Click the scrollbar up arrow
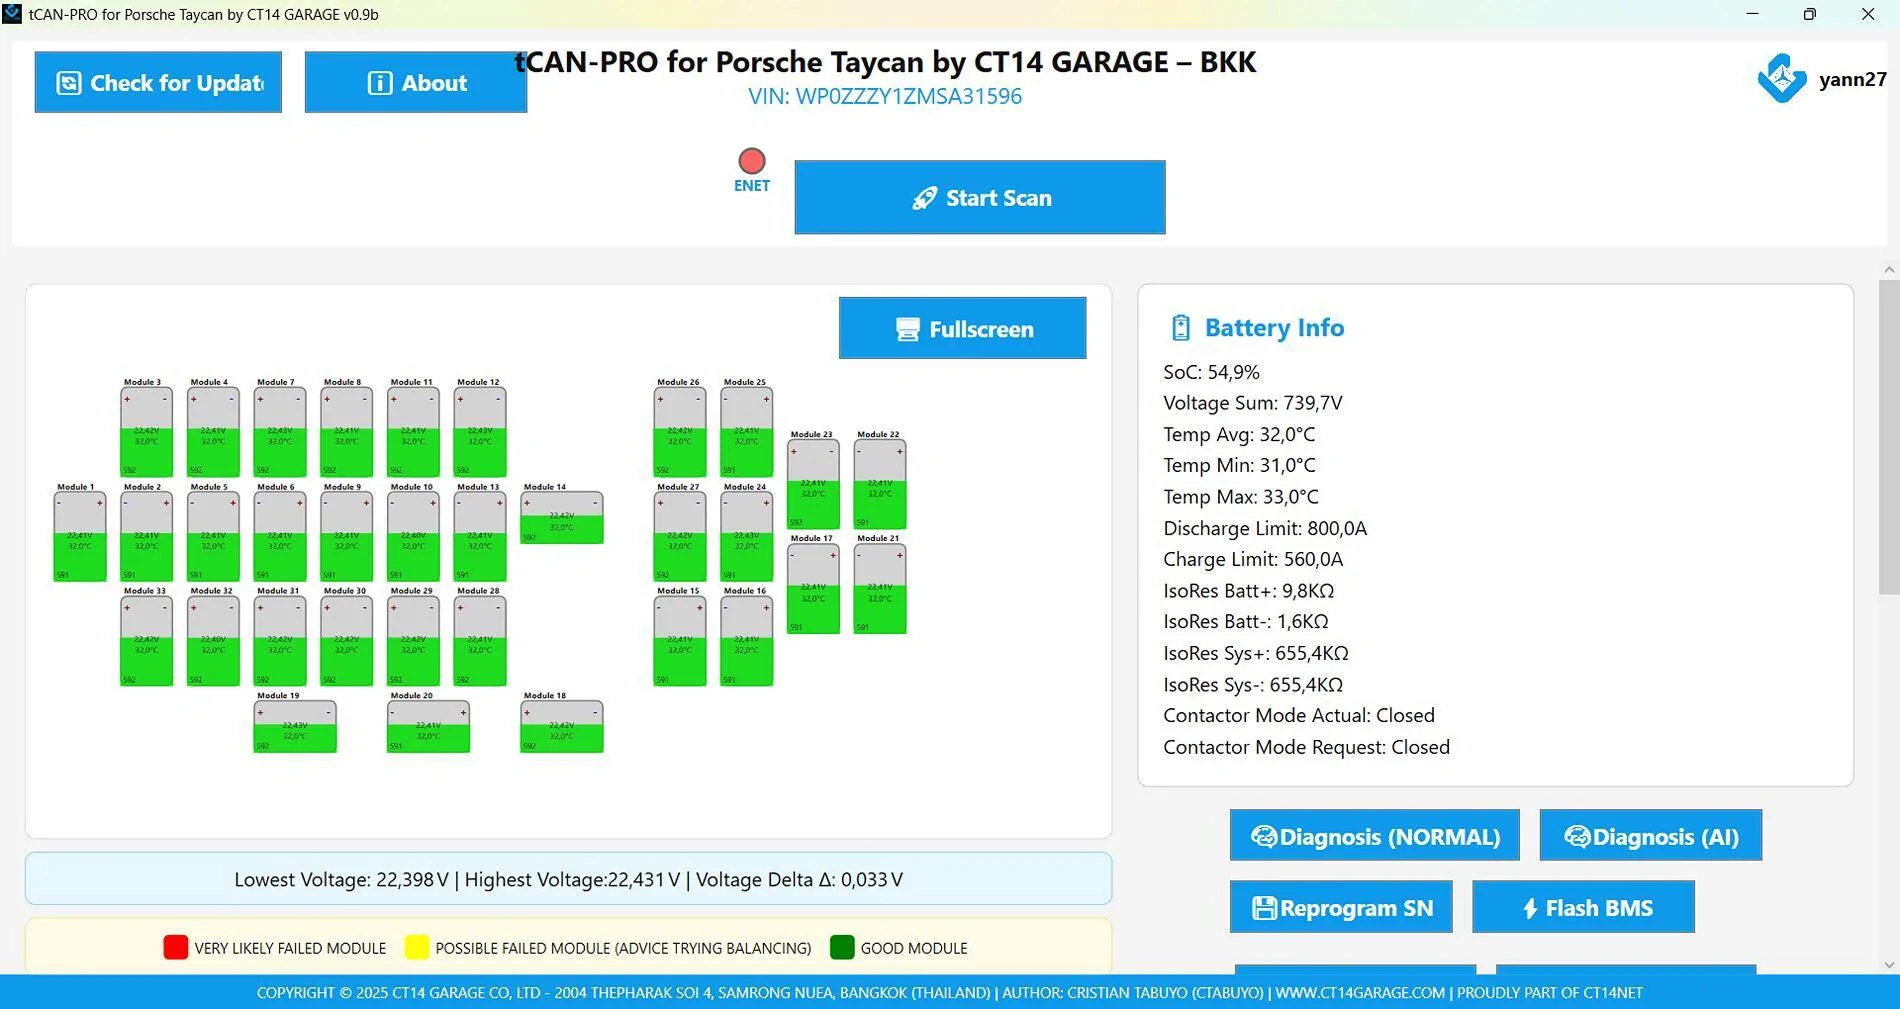The image size is (1900, 1009). [1889, 270]
